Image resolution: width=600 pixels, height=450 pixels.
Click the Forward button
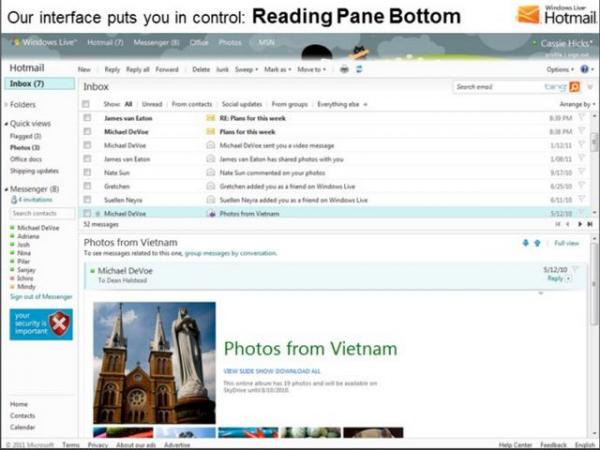tap(167, 69)
